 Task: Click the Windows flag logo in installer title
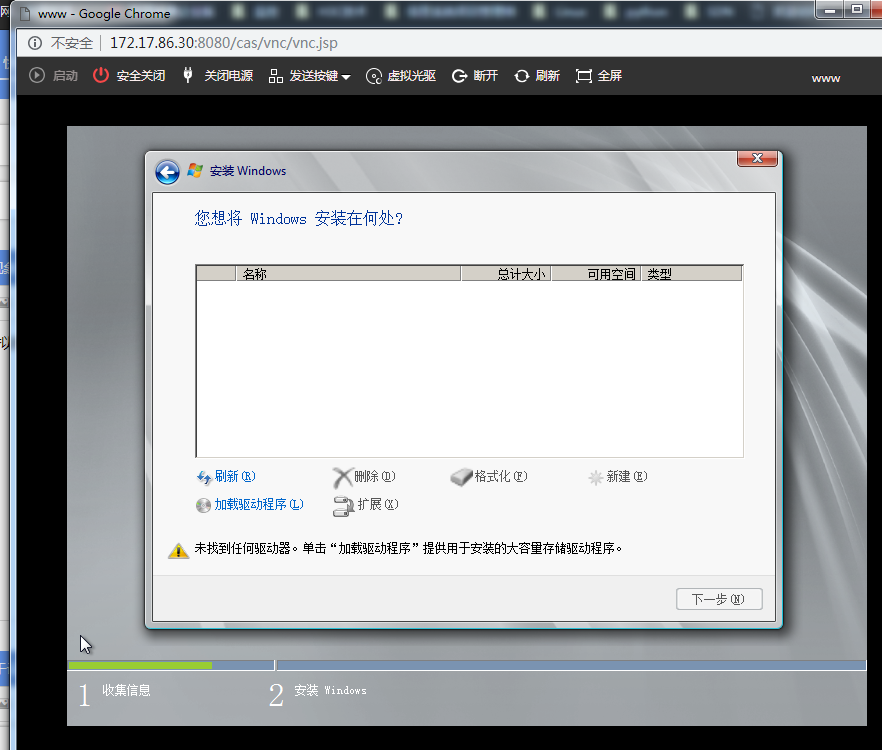click(195, 170)
